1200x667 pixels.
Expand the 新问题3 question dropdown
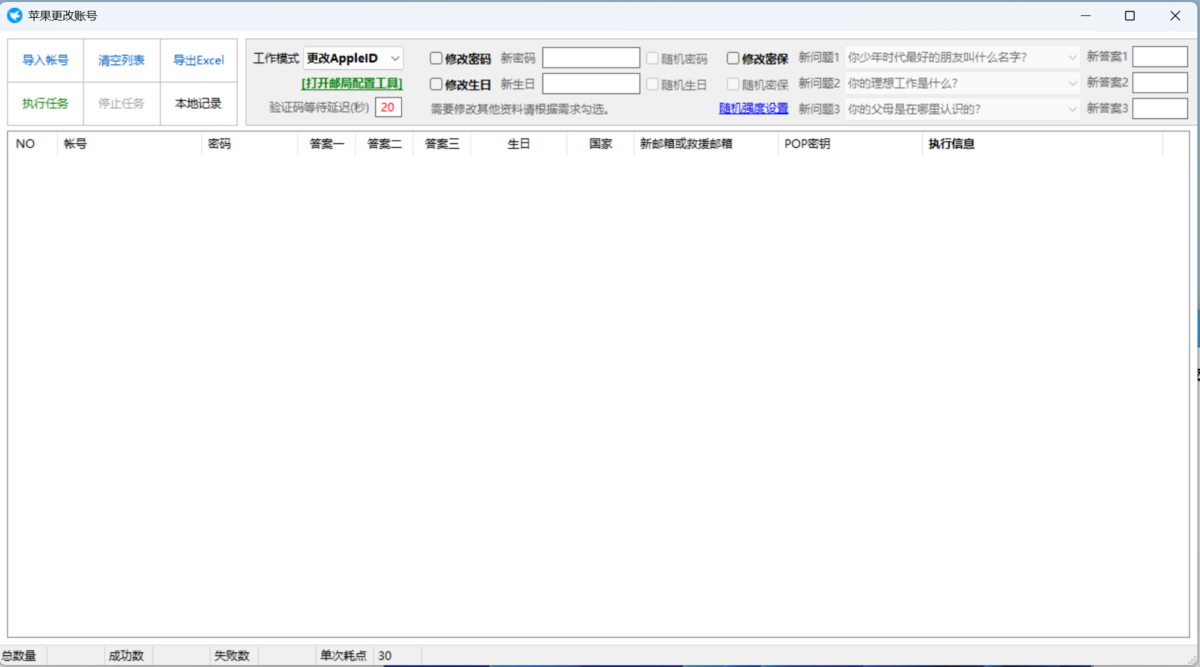963,108
